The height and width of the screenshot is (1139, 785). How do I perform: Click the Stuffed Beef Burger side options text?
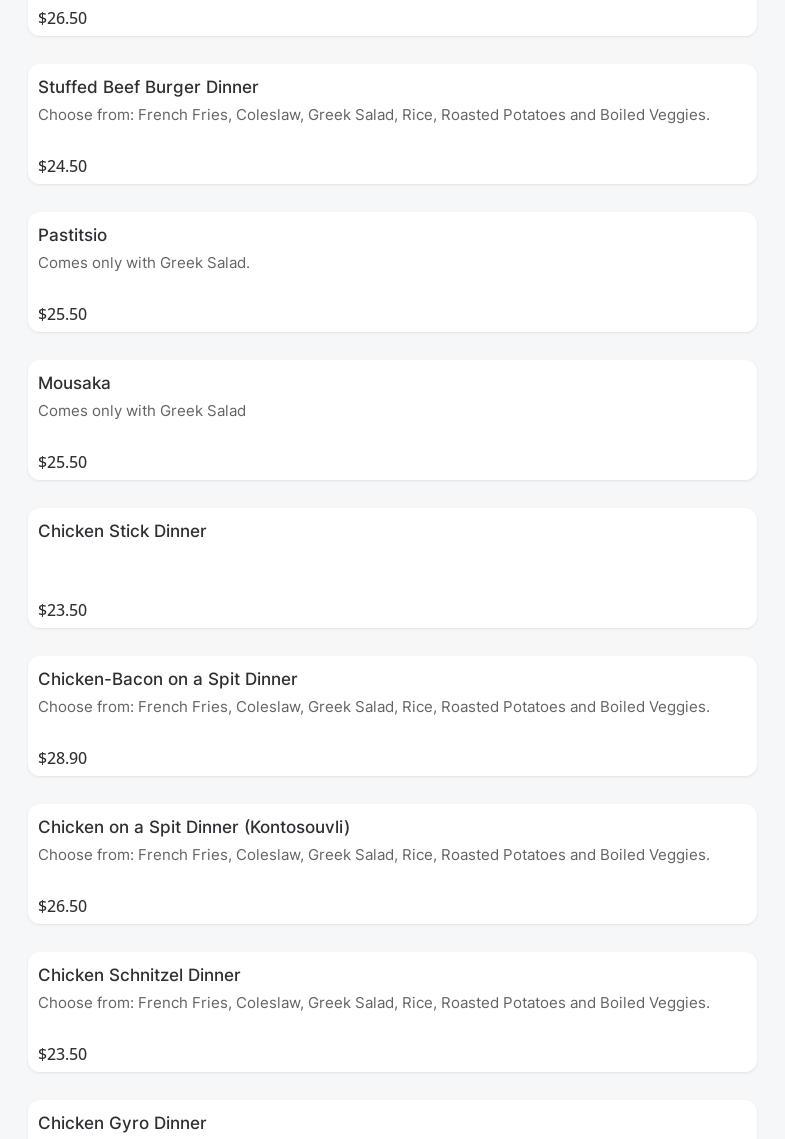click(373, 115)
